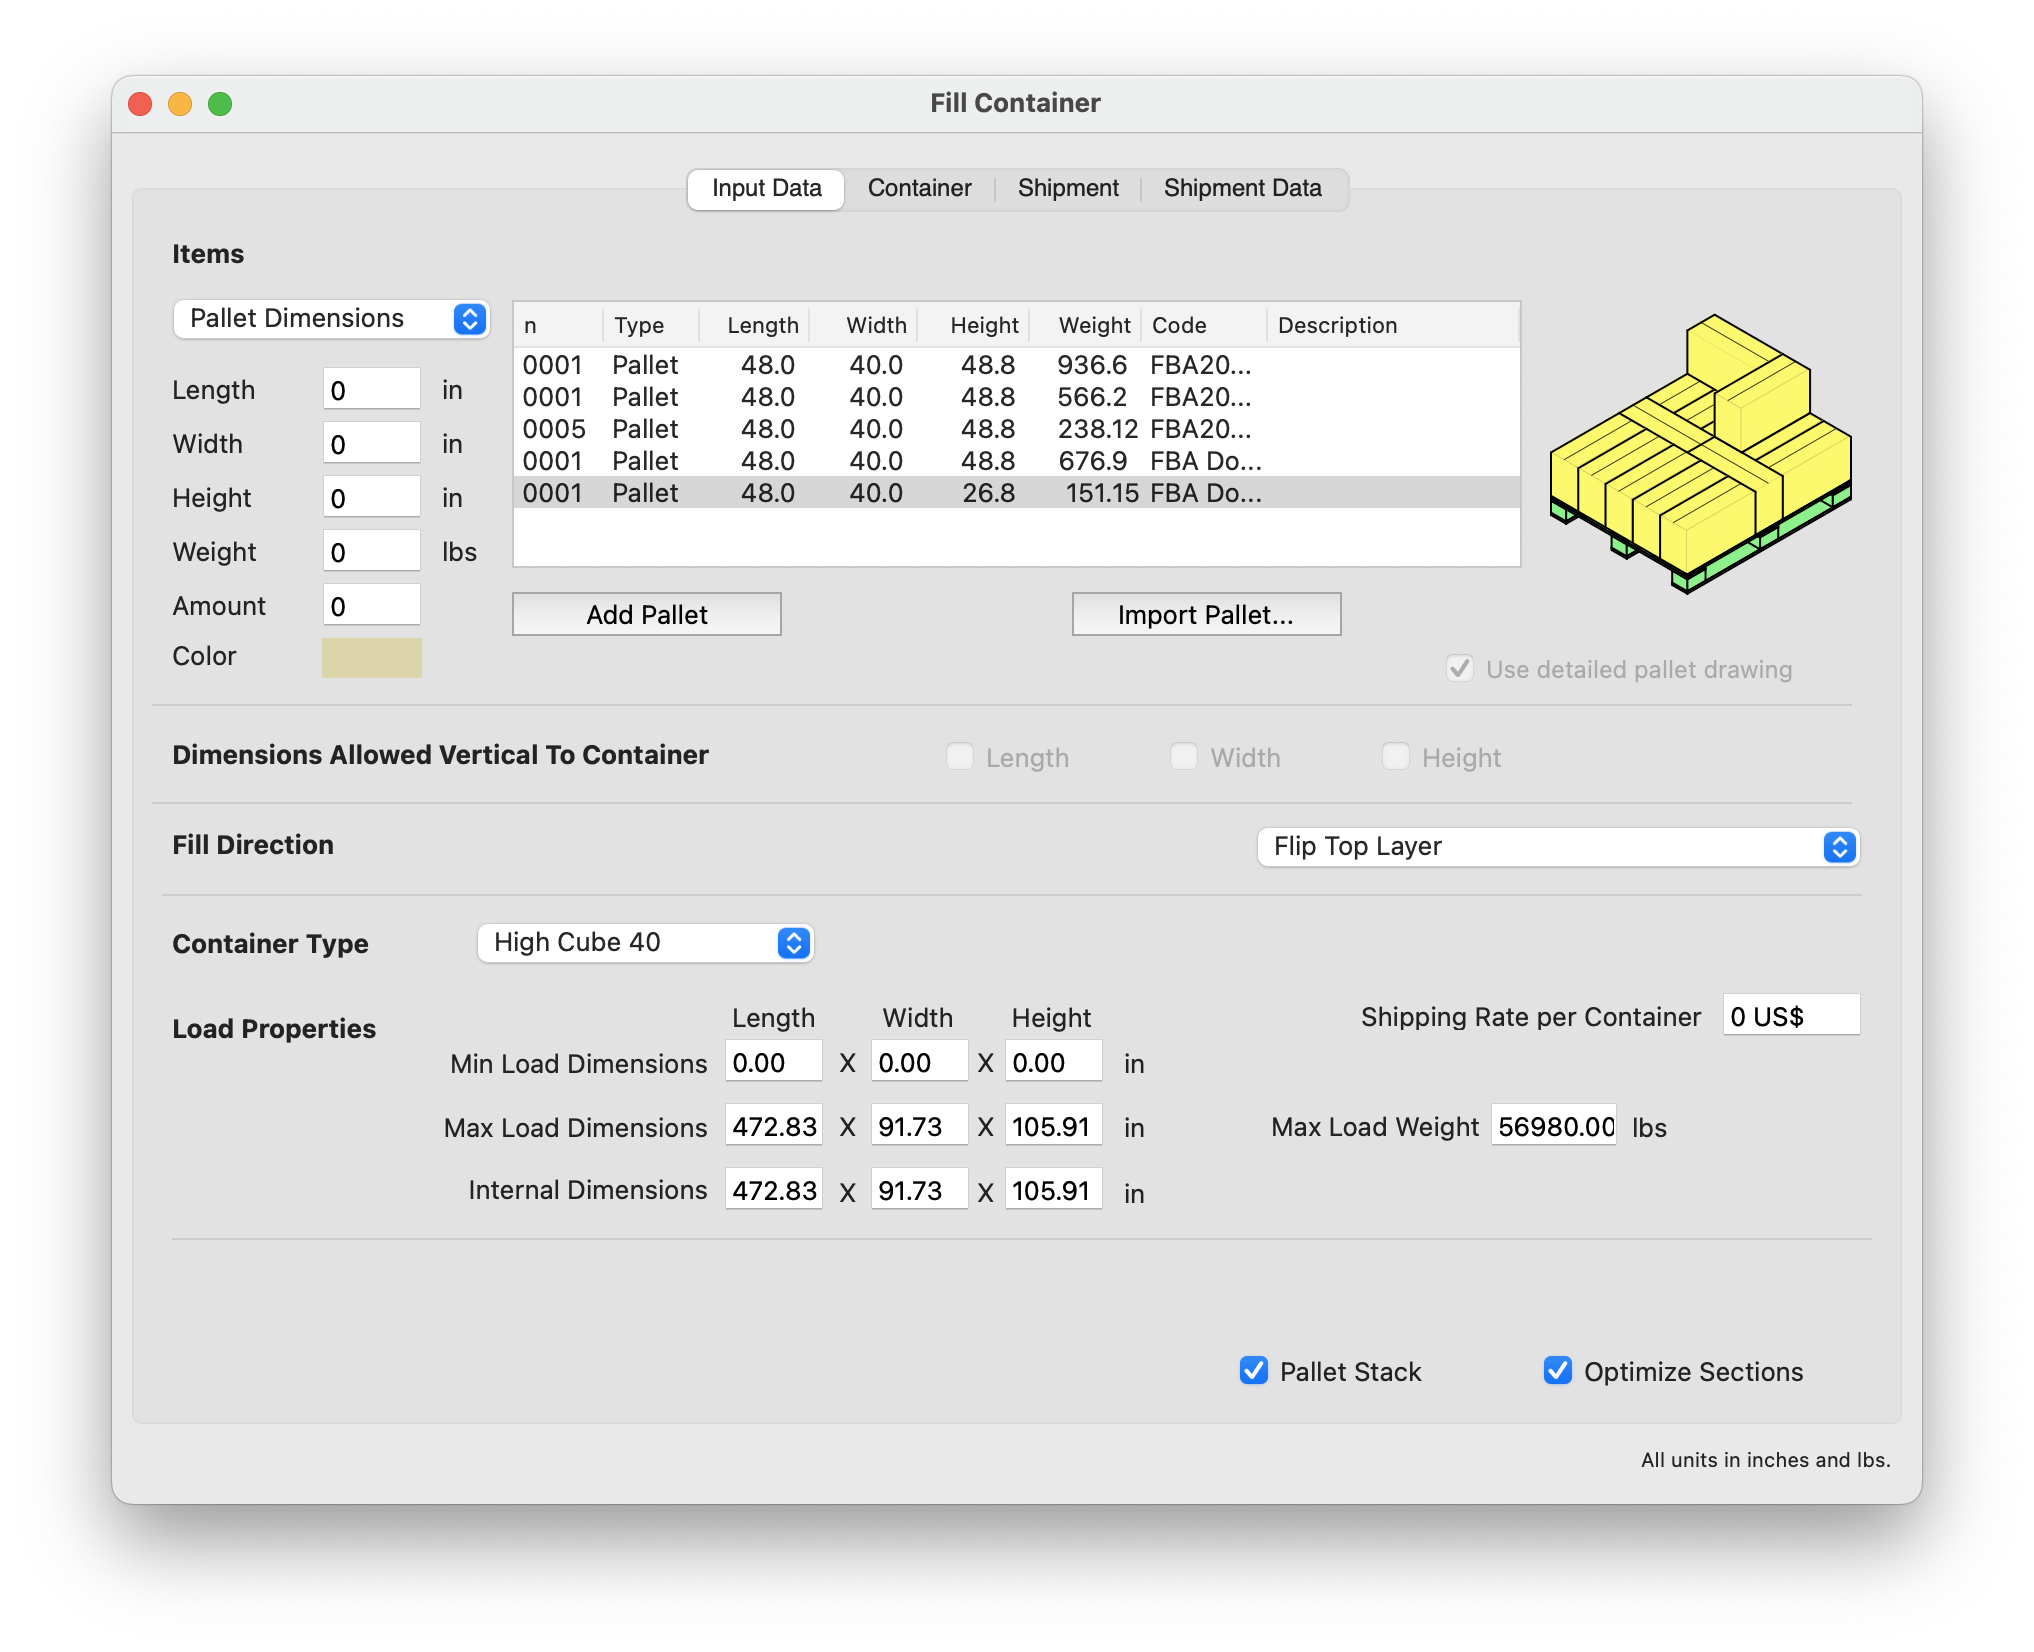Click the Type column header
The width and height of the screenshot is (2034, 1652).
[x=650, y=325]
